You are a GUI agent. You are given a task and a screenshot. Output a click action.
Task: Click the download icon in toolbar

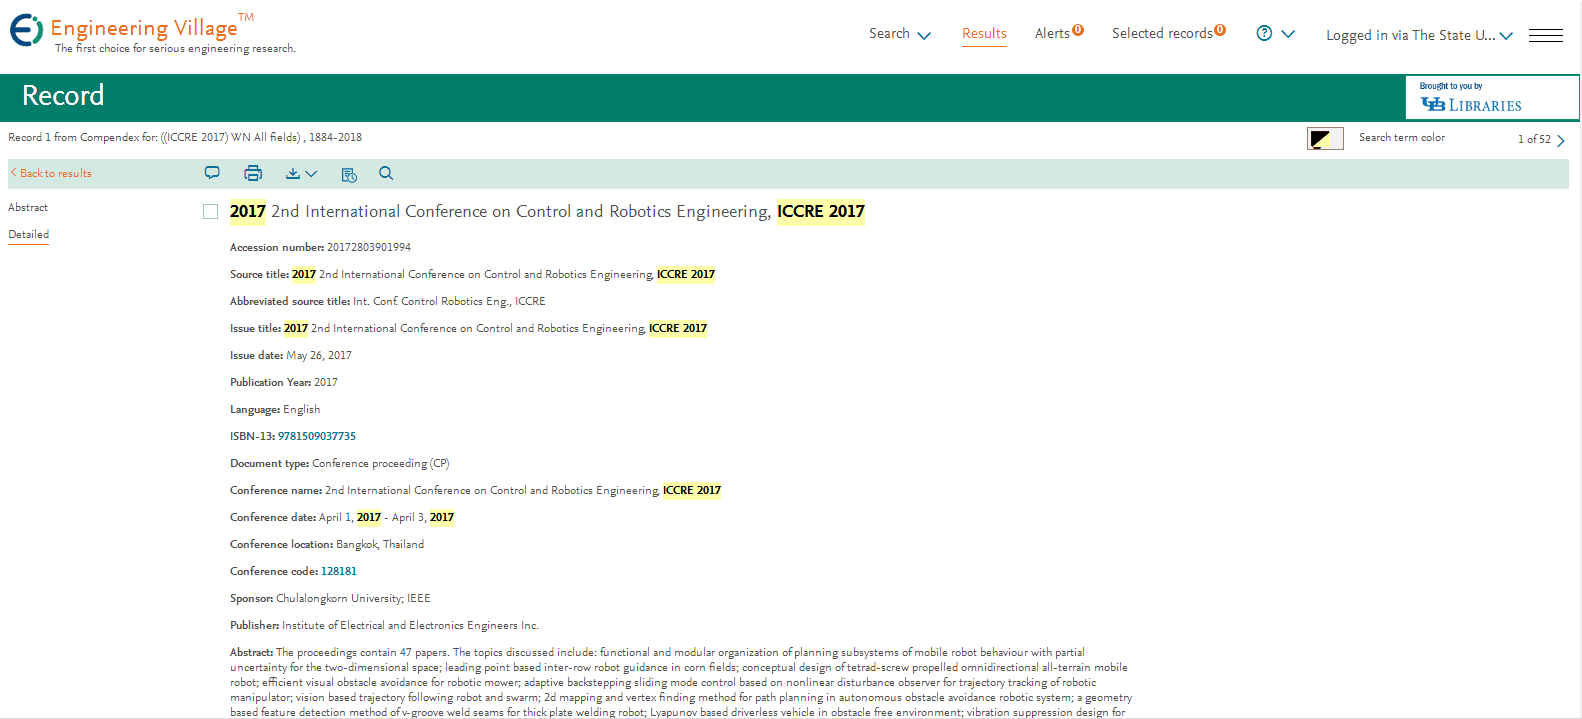point(292,173)
